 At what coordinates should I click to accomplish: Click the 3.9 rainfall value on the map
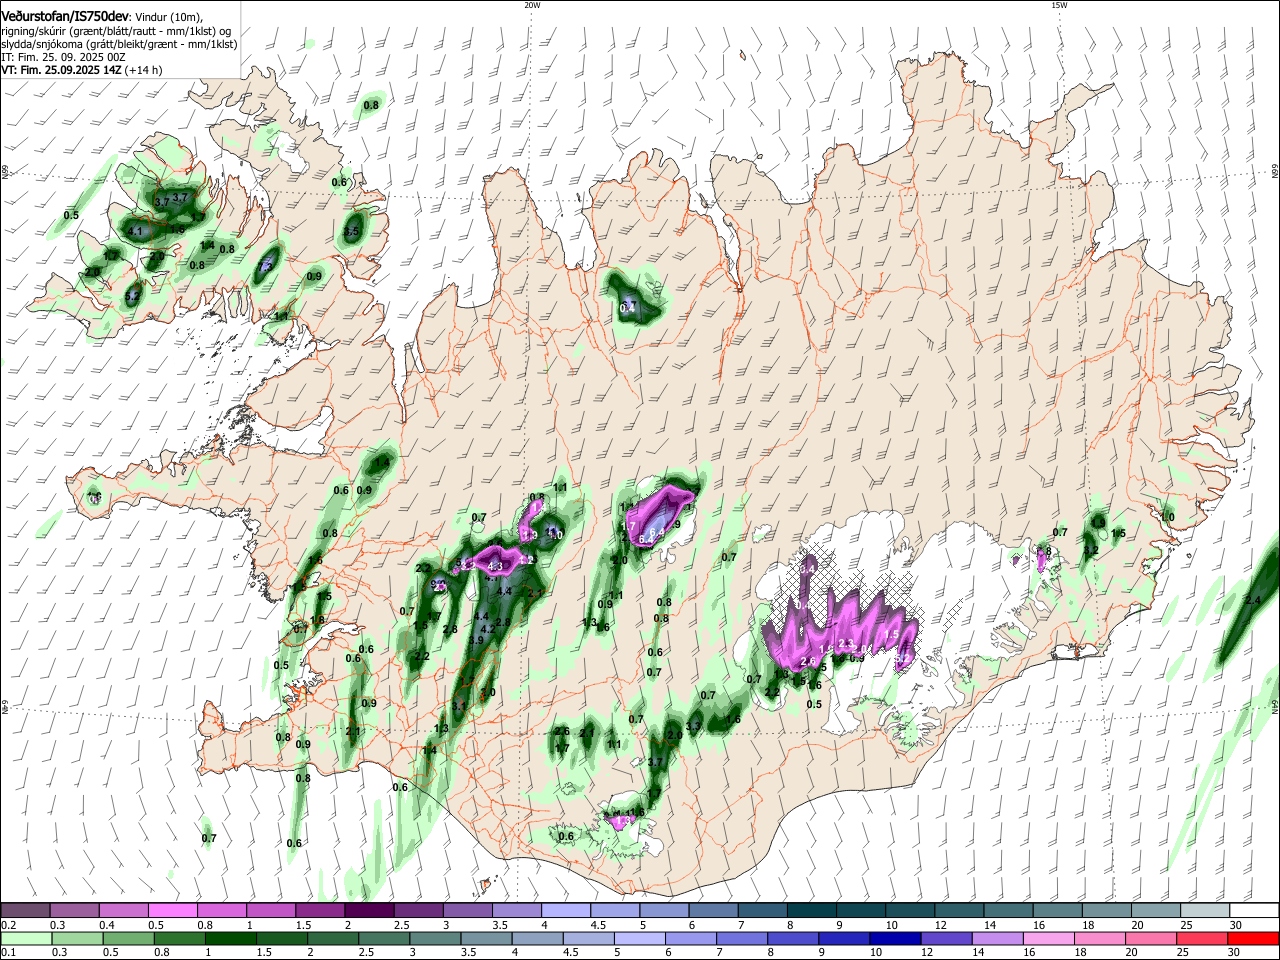click(478, 640)
